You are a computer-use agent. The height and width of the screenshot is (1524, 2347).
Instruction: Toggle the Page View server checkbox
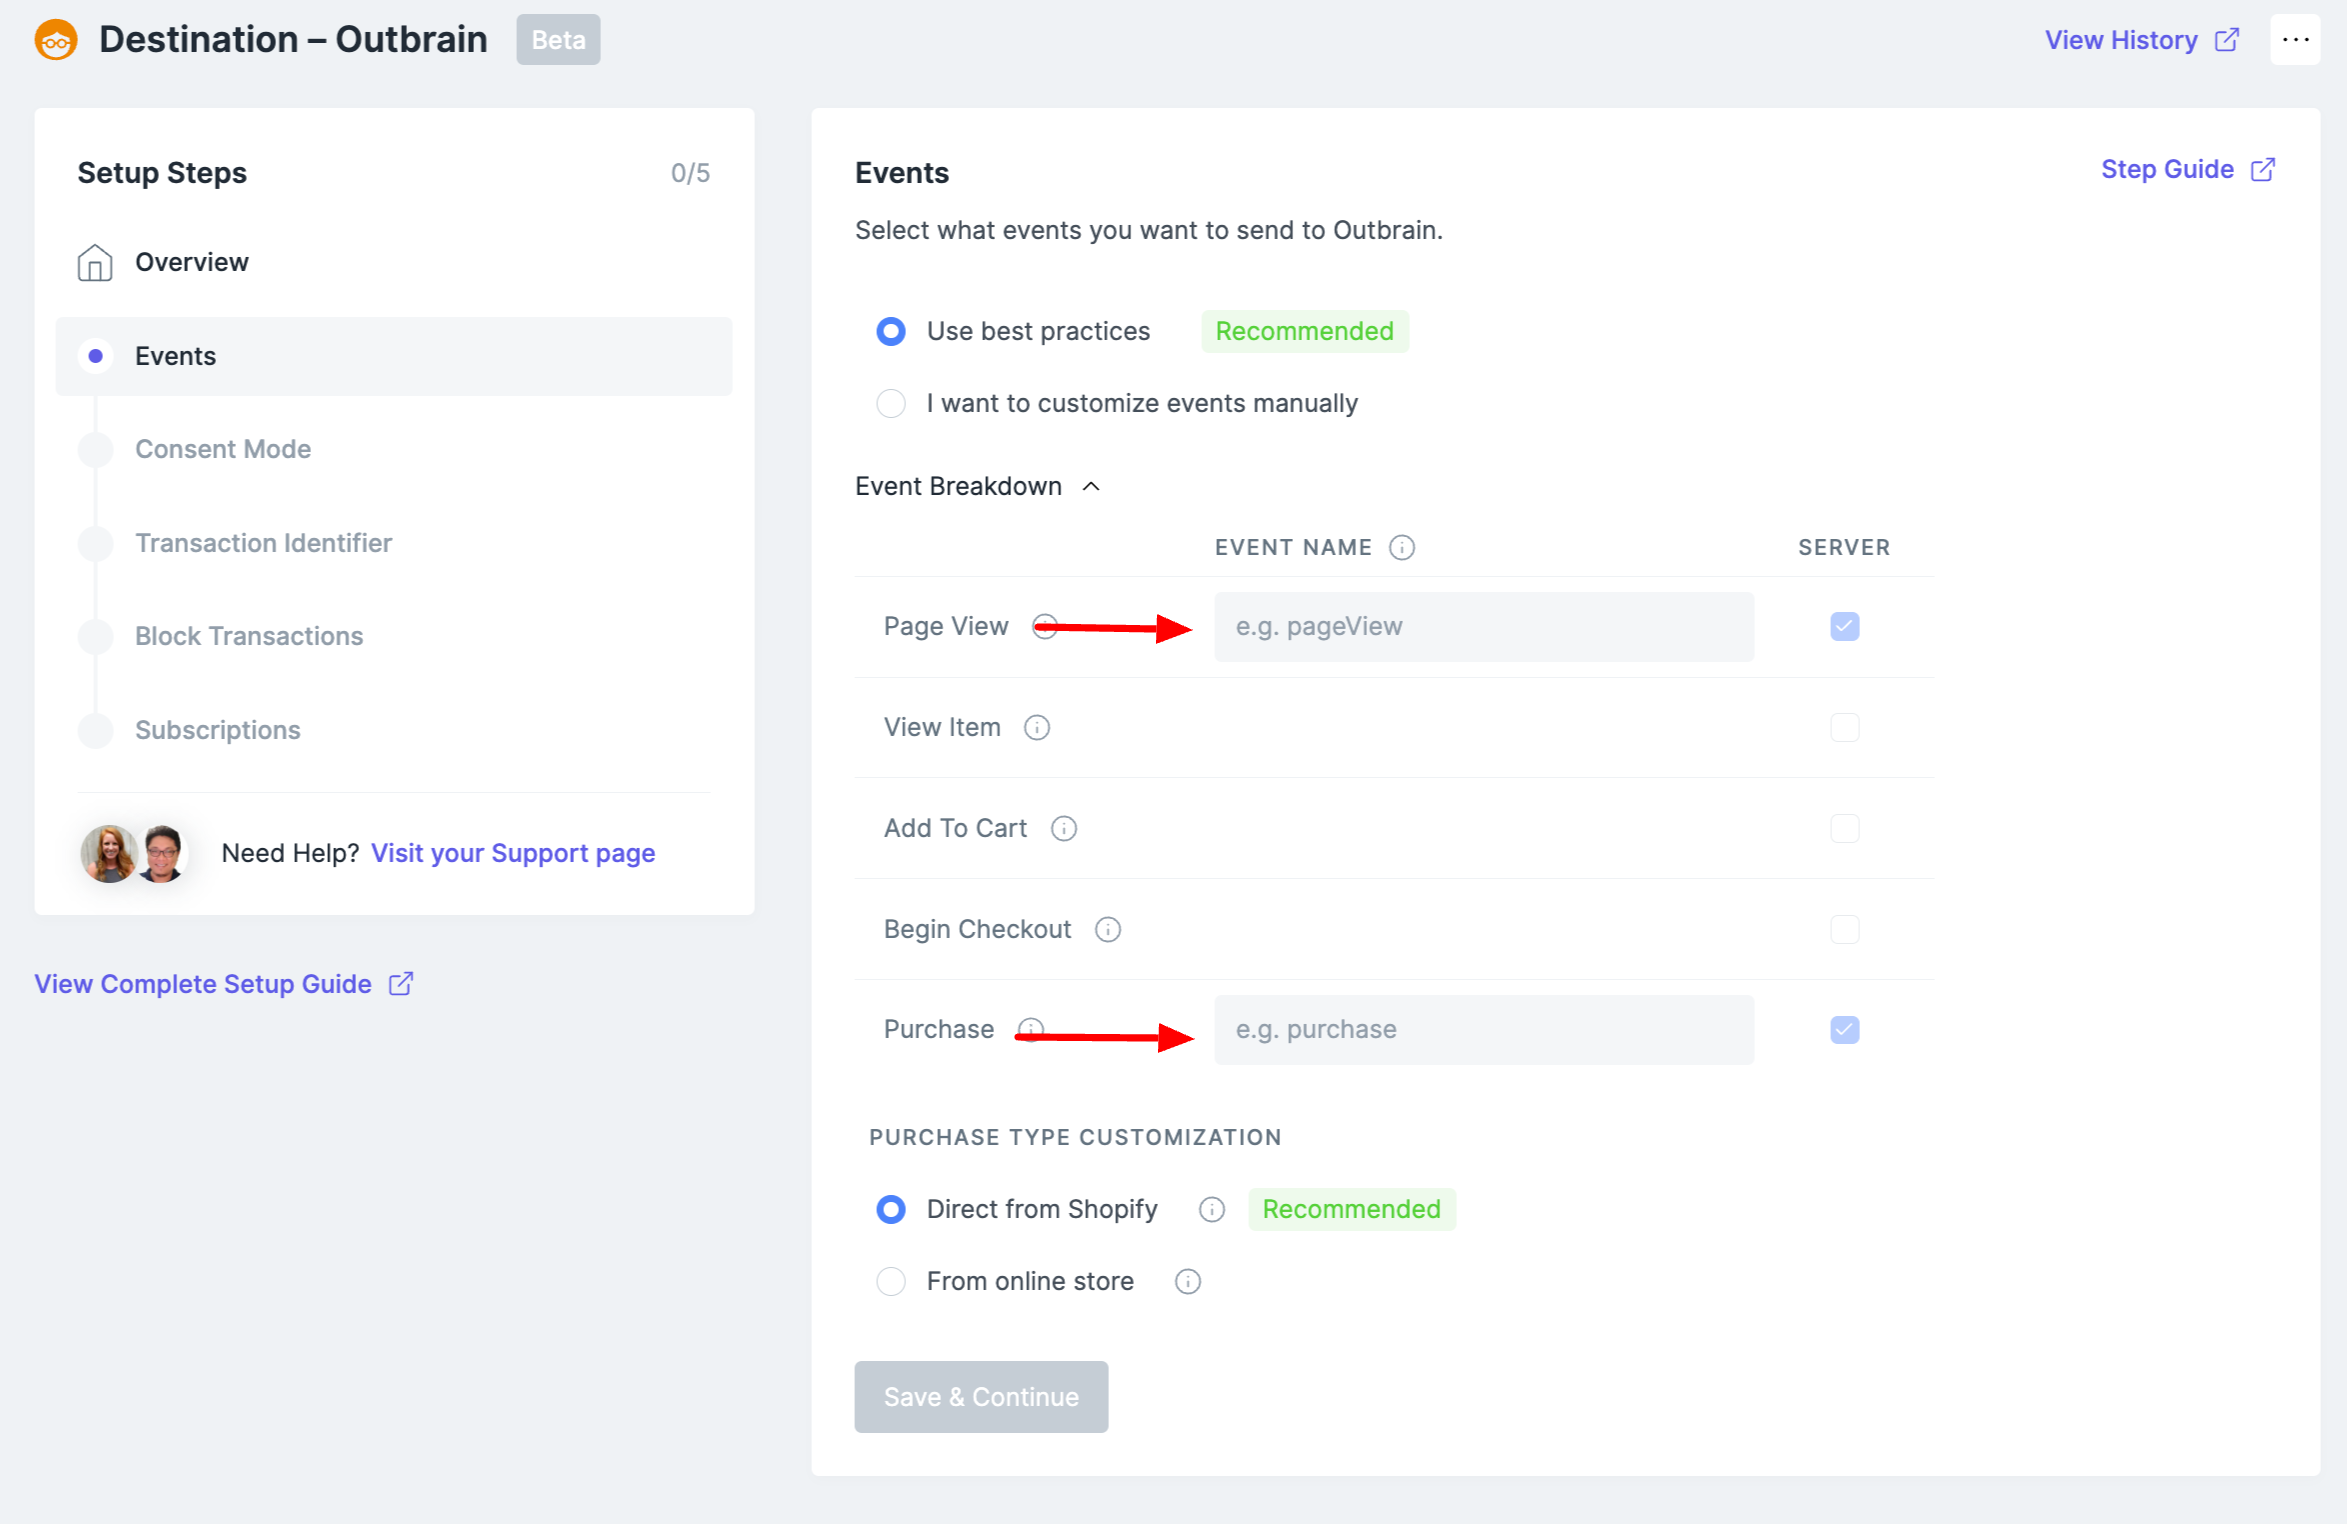point(1845,626)
